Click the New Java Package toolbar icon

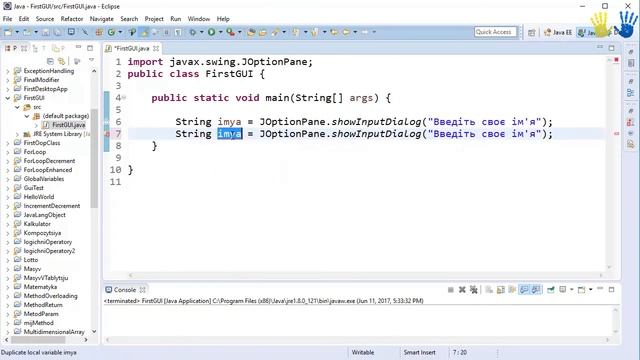pos(99,32)
